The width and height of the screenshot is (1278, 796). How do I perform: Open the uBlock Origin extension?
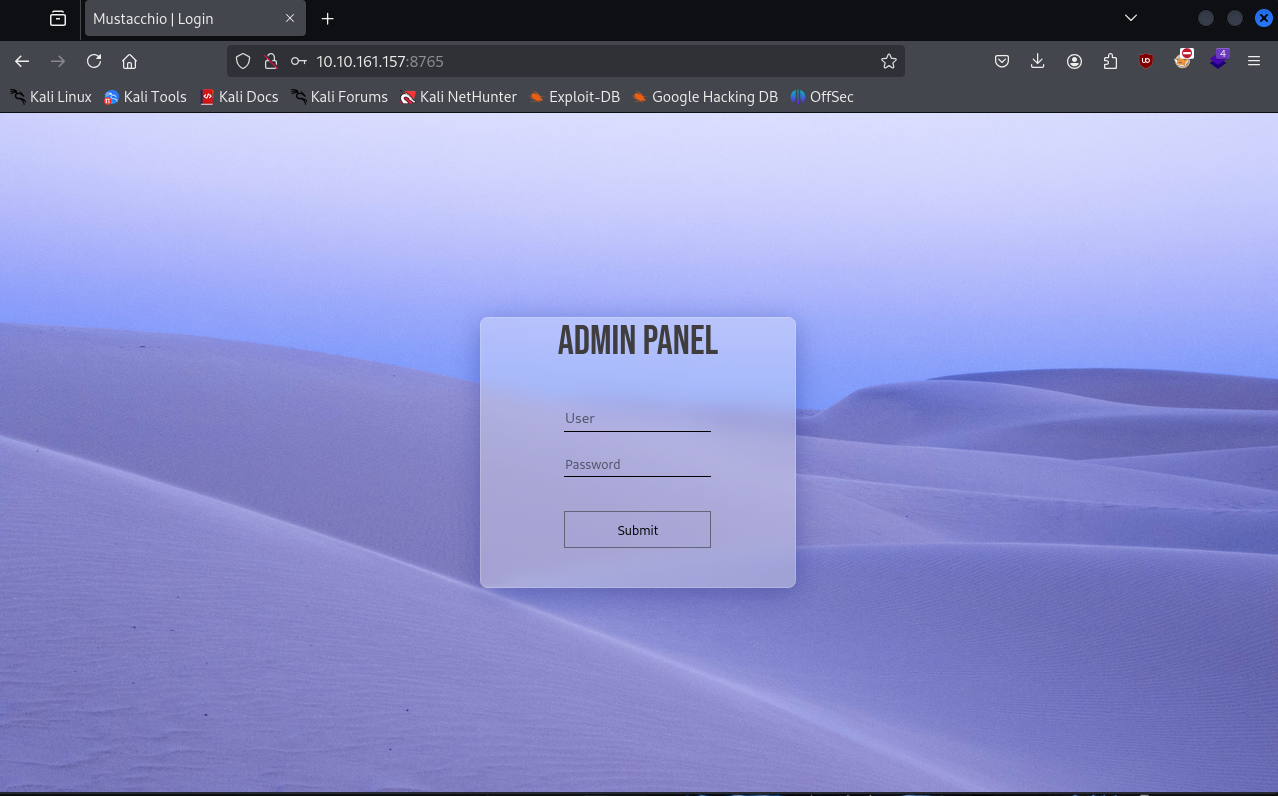tap(1146, 61)
